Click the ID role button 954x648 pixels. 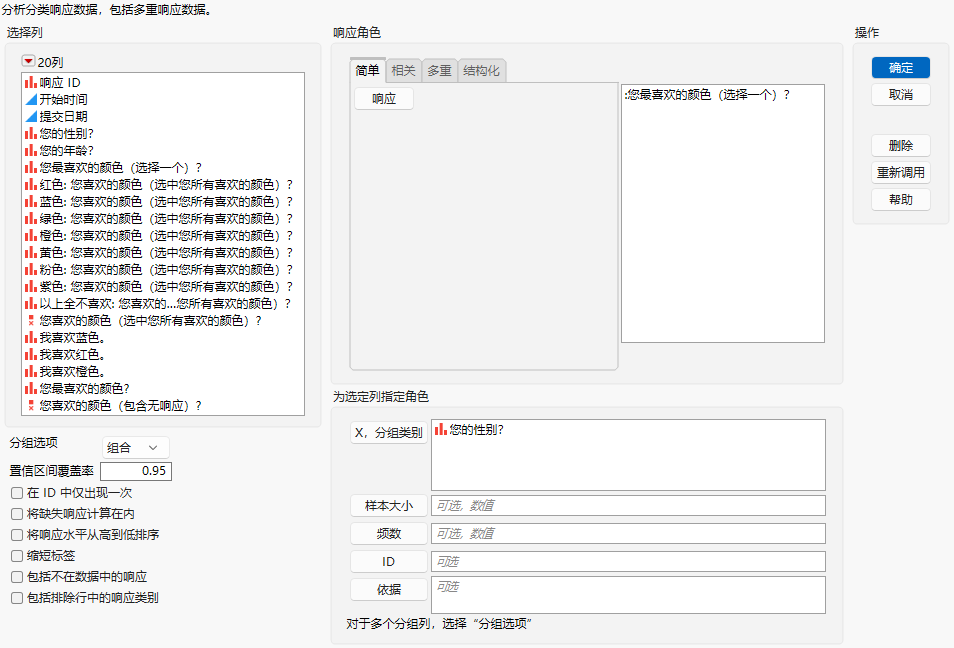(x=389, y=562)
